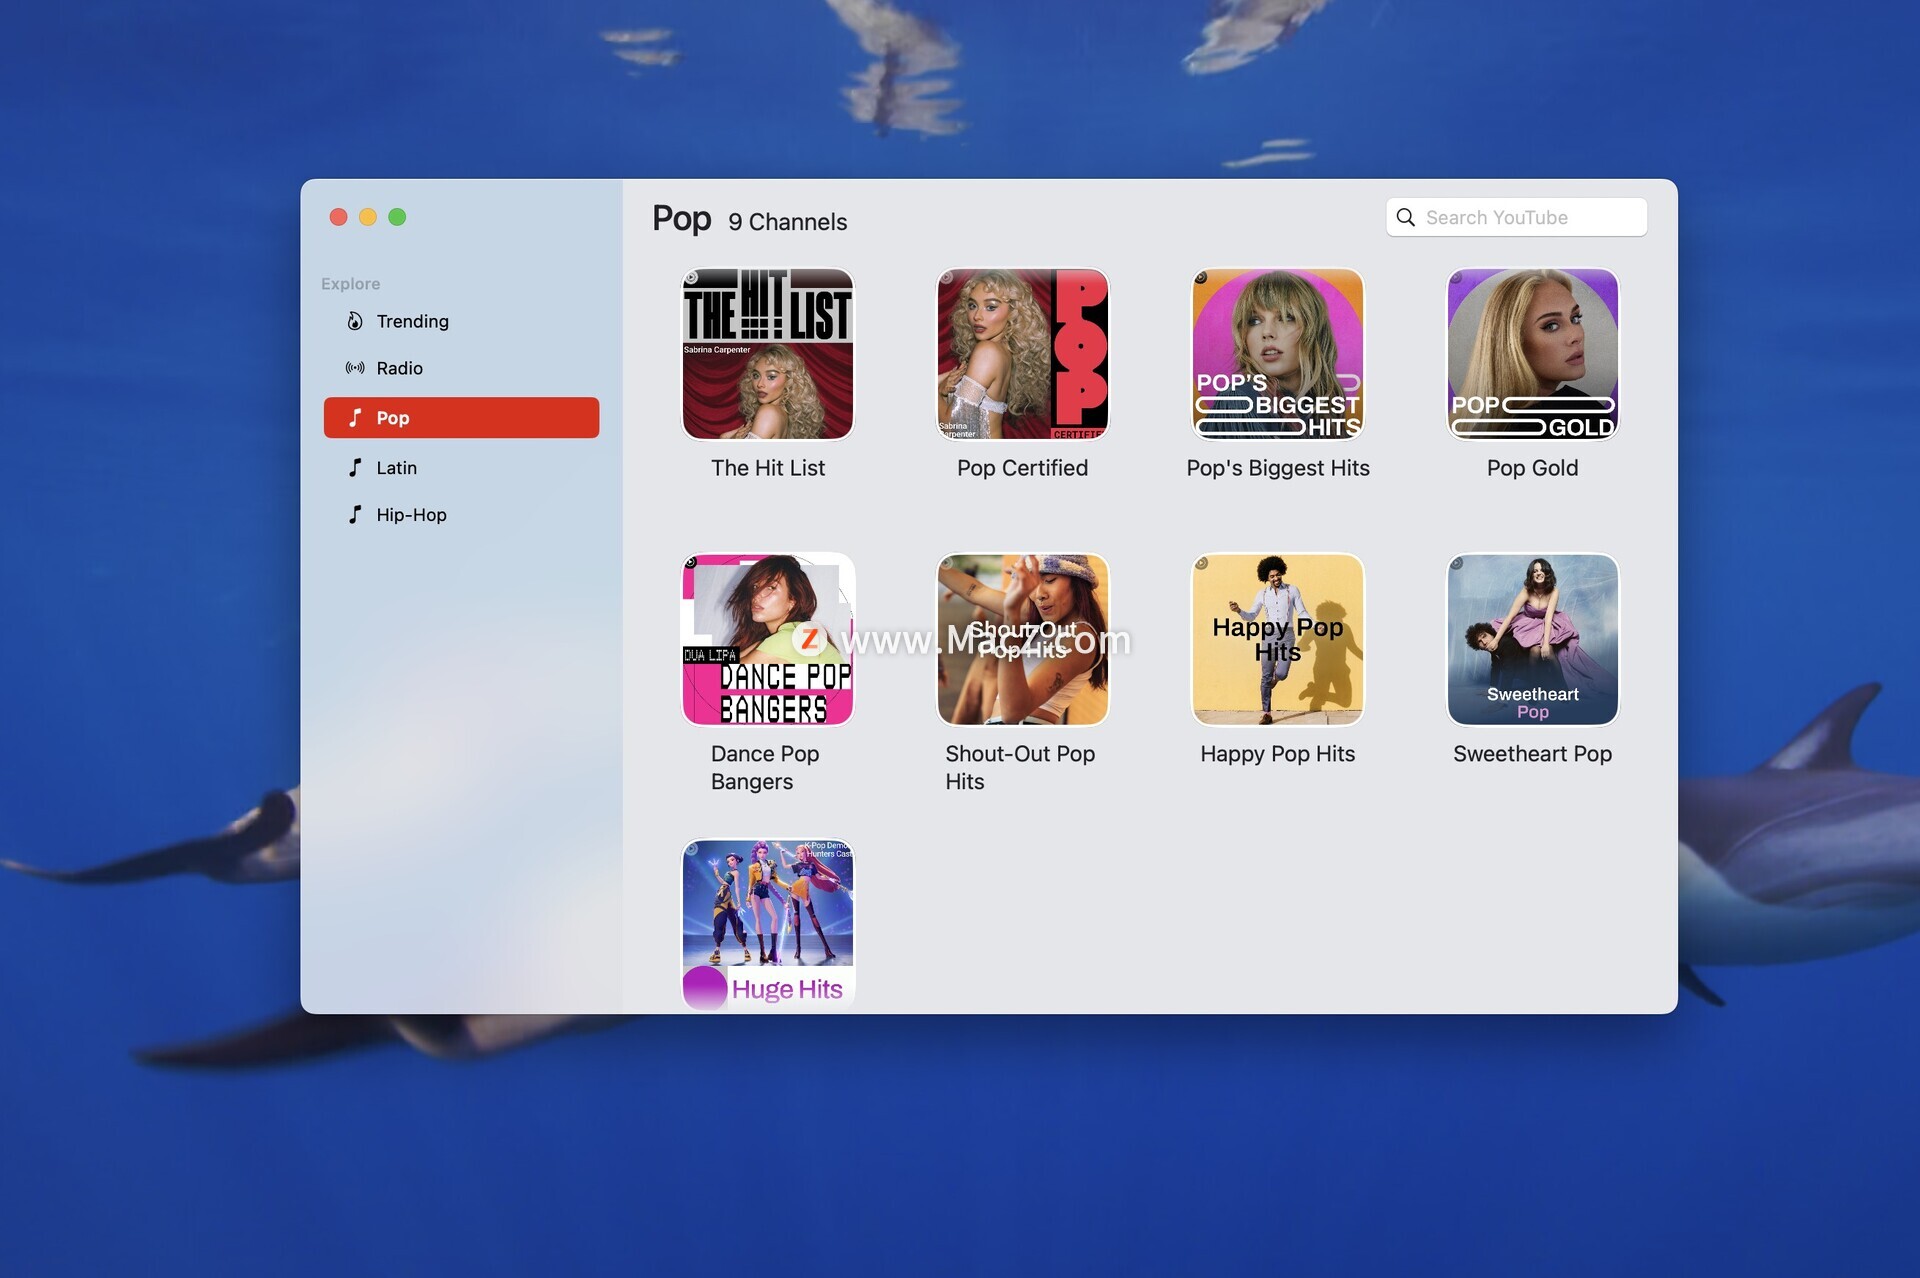Click the search magnifying glass icon

[1405, 217]
